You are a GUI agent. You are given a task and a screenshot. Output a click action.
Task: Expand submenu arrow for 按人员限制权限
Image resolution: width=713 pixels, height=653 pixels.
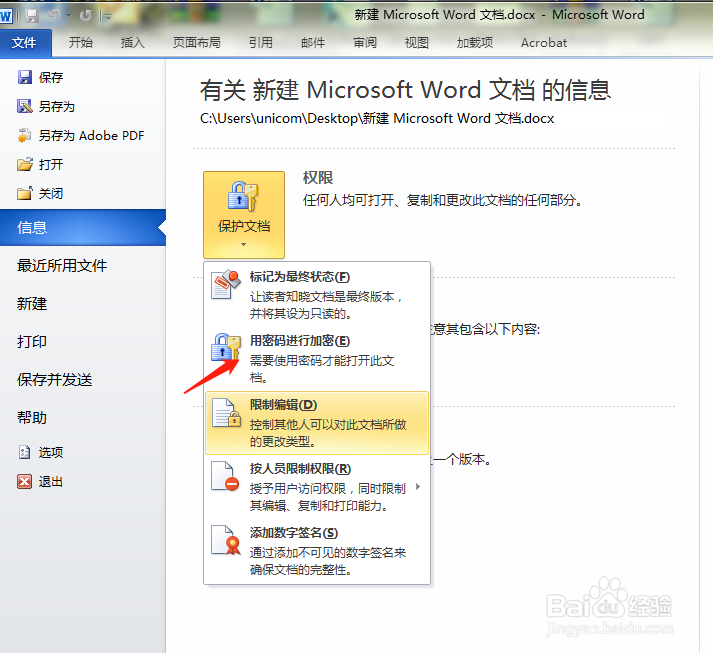coord(418,487)
